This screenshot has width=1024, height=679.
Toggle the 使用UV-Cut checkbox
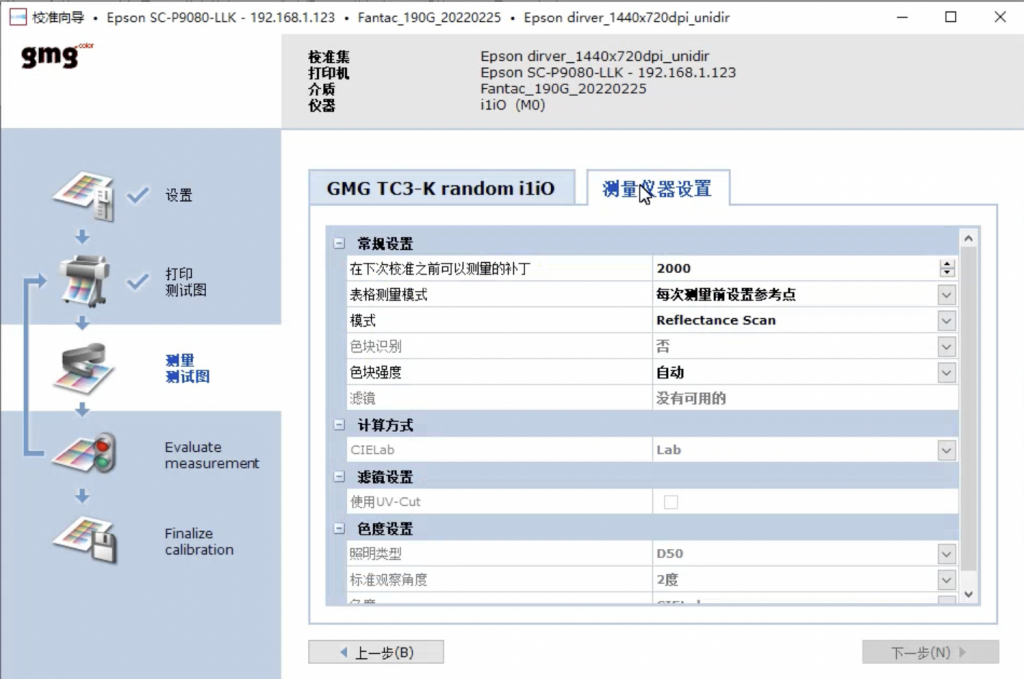tap(671, 502)
